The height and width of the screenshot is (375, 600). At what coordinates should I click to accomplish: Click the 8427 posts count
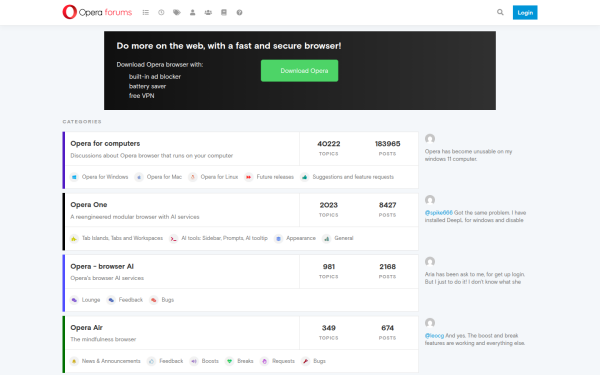[387, 205]
